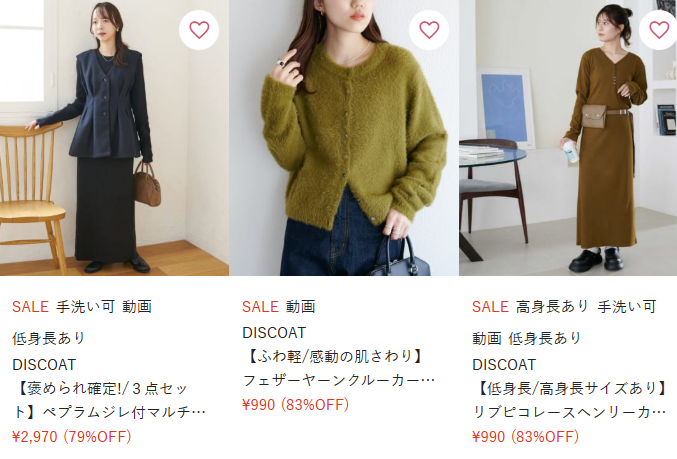This screenshot has width=677, height=459.
Task: Open the brown ribbed dress product photo
Action: [x=568, y=138]
